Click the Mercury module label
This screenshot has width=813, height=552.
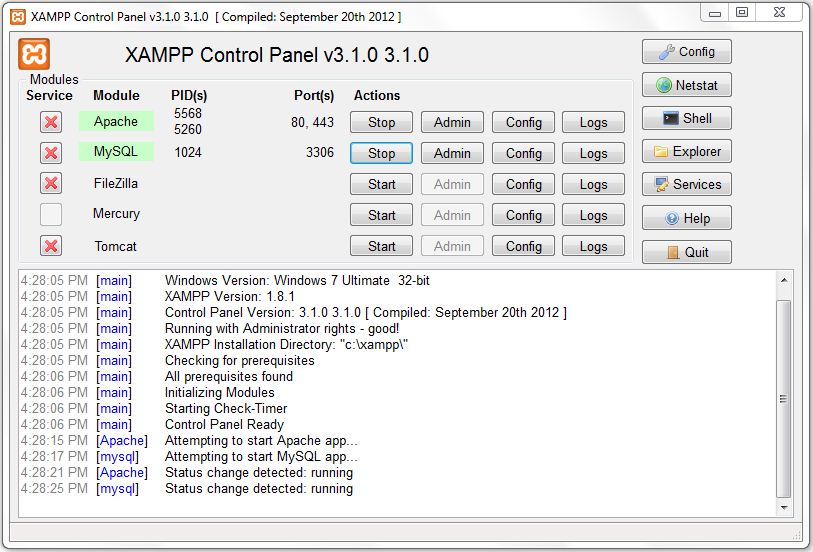click(x=116, y=214)
